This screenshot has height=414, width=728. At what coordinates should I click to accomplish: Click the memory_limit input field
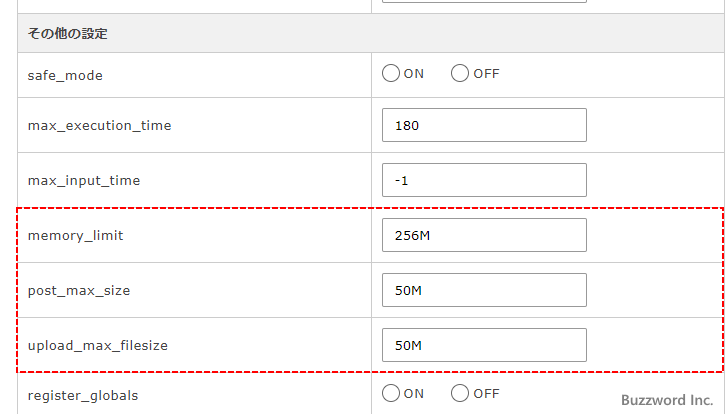point(484,235)
